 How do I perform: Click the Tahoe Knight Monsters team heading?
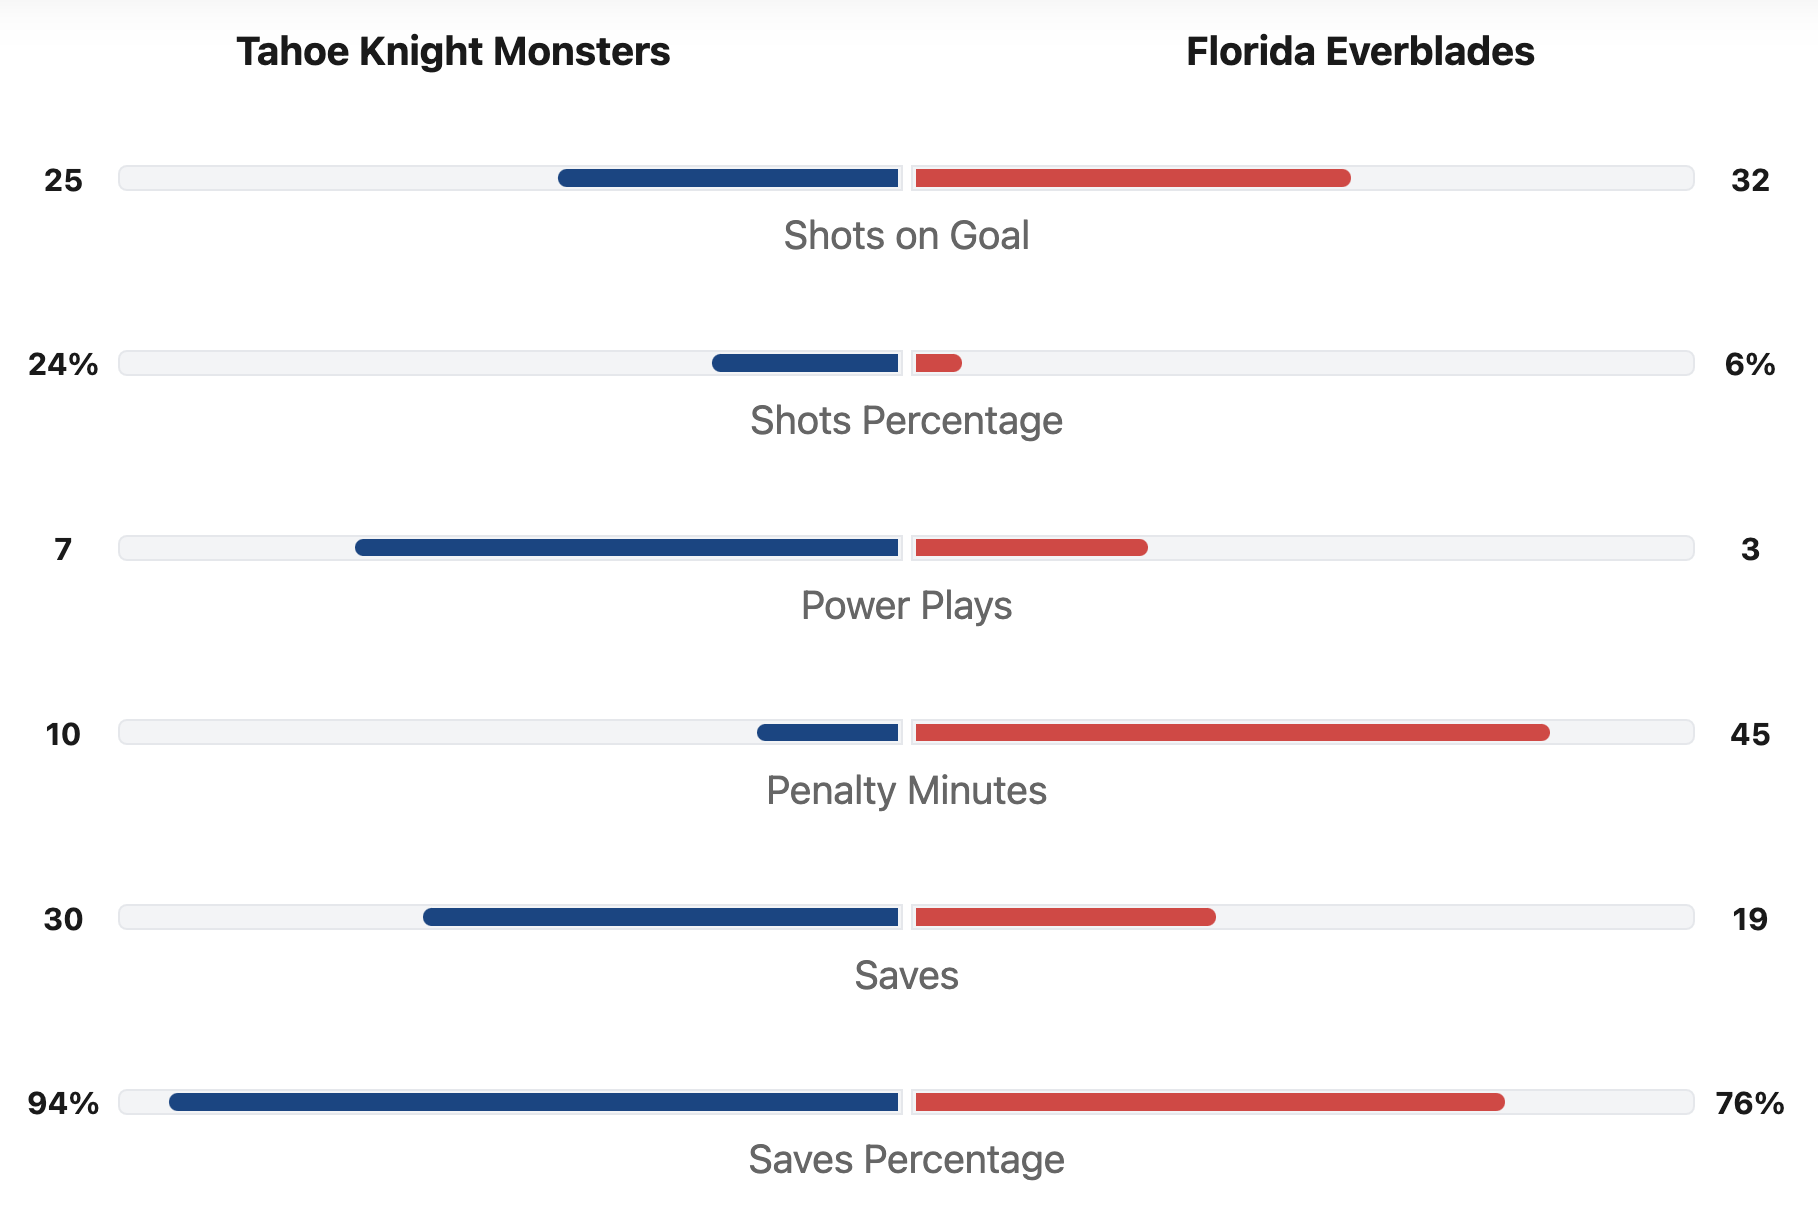tap(453, 52)
